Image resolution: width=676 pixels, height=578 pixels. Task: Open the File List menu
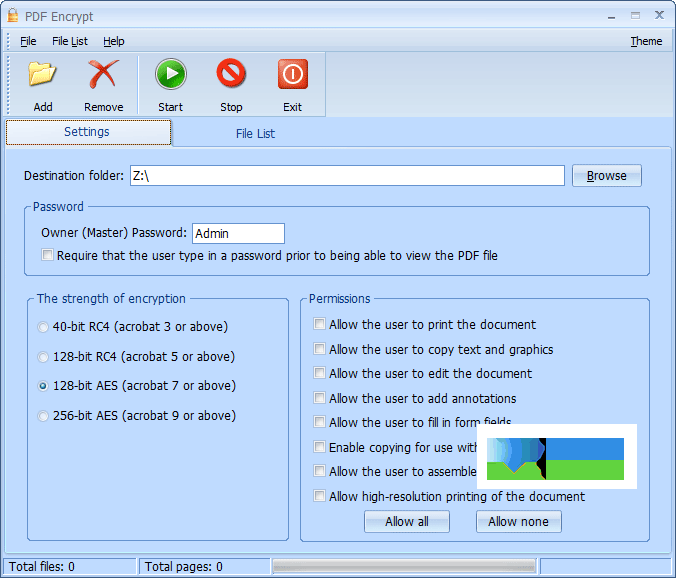coord(70,41)
